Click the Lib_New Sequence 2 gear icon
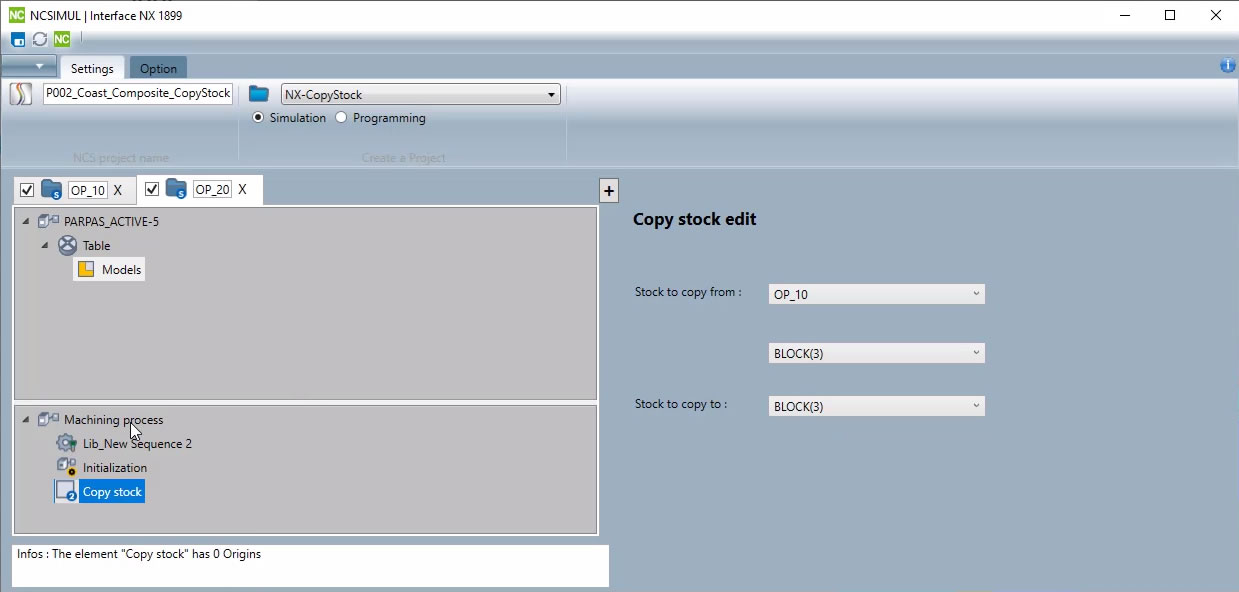1239x592 pixels. tap(66, 443)
